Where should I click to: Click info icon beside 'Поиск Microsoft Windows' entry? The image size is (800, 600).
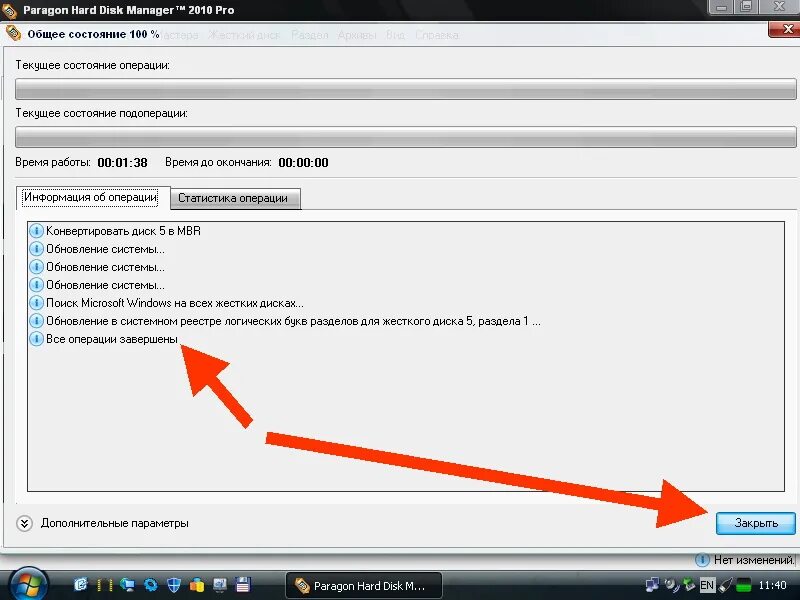[x=36, y=303]
